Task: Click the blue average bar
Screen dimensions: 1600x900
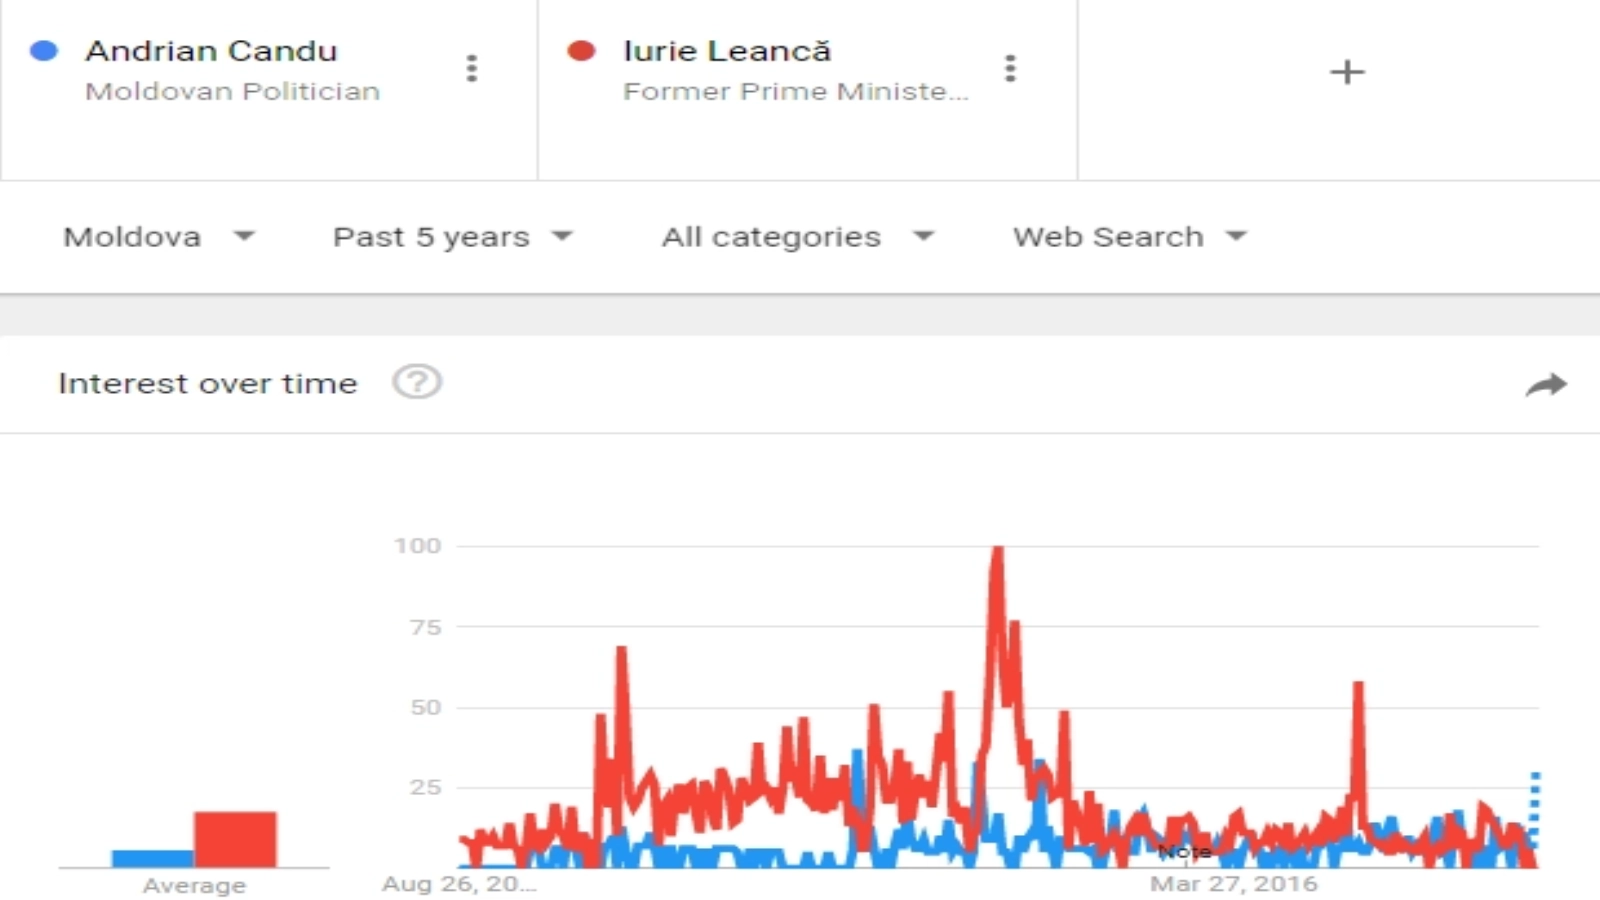Action: tap(152, 858)
